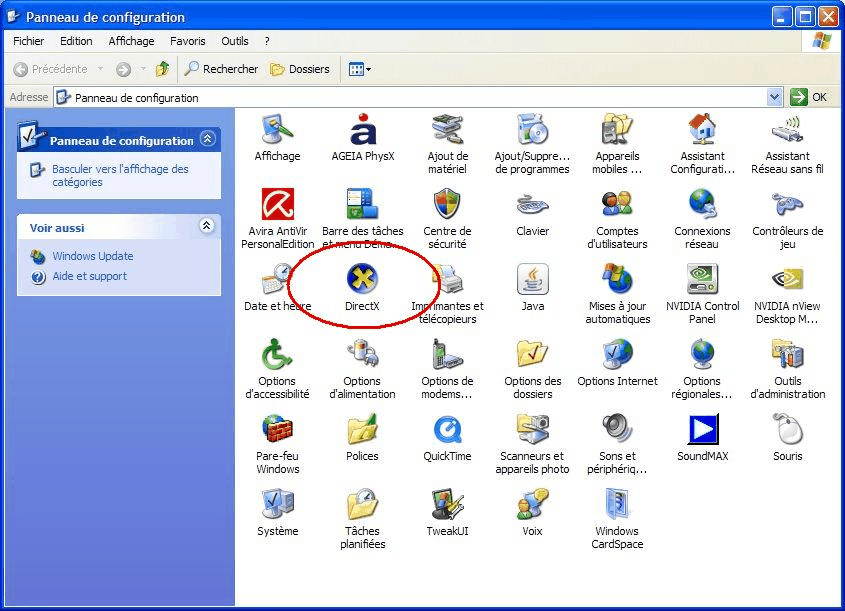Viewport: 845px width, 611px height.
Task: Click the OK go button
Action: (808, 97)
